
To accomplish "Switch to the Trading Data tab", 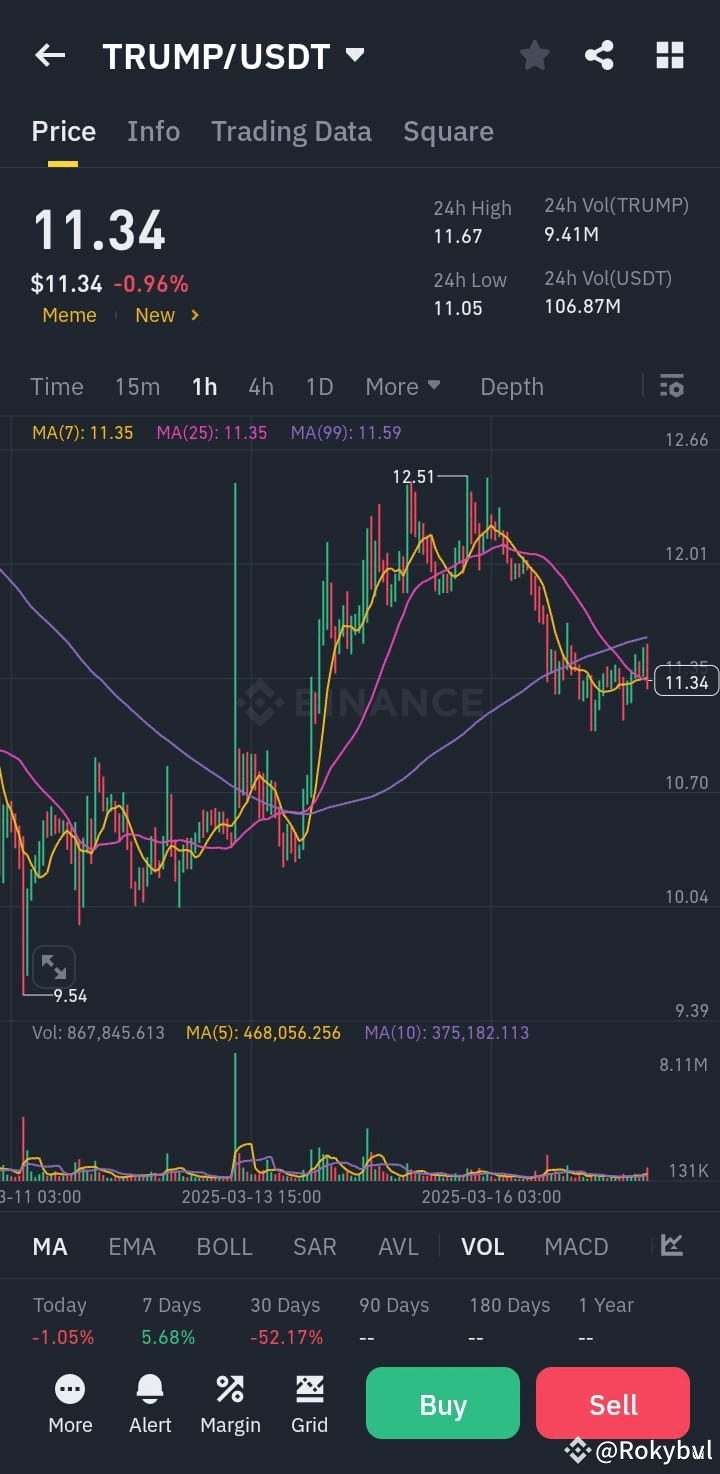I will tap(291, 131).
